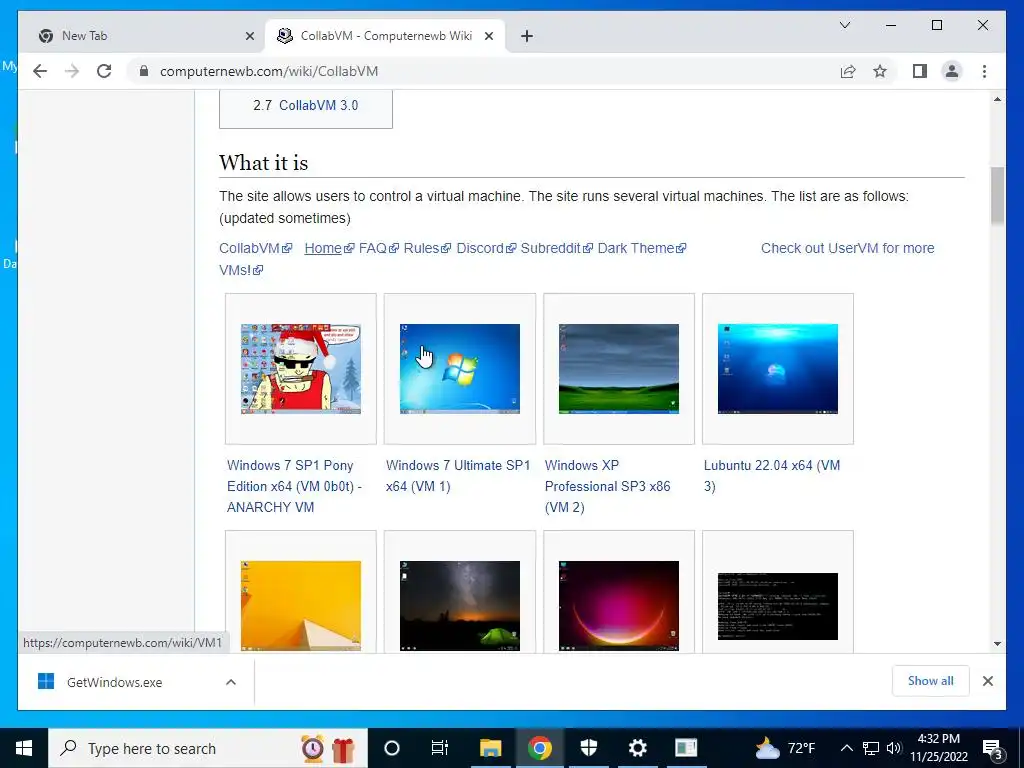The width and height of the screenshot is (1024, 768).
Task: Open Windows Start menu
Action: (x=24, y=748)
